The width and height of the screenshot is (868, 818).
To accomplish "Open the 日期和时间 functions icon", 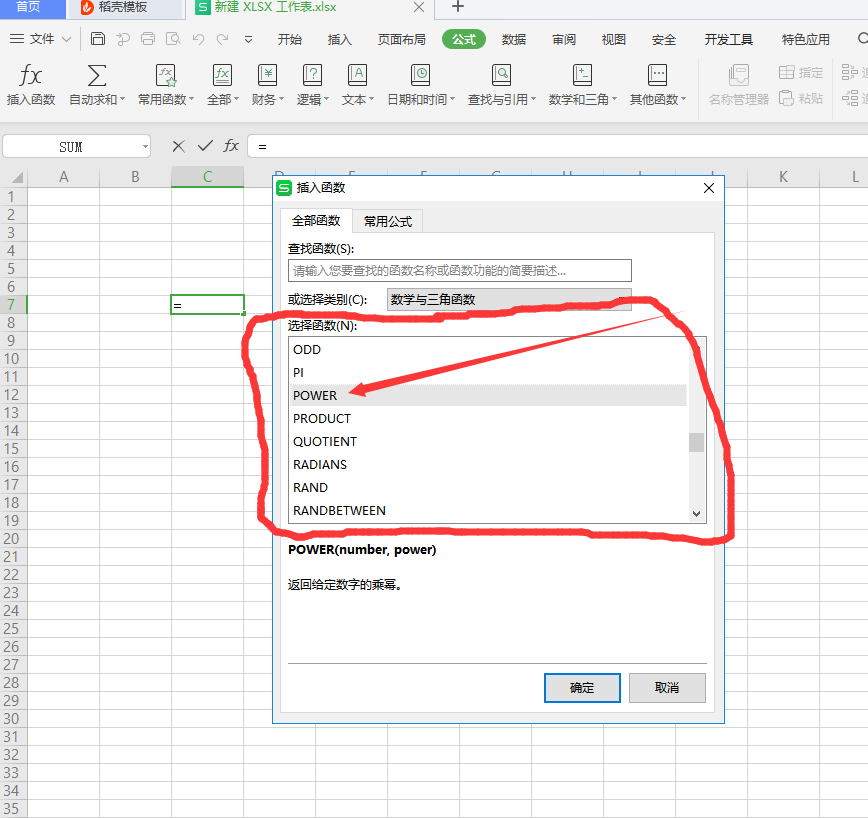I will 421,76.
